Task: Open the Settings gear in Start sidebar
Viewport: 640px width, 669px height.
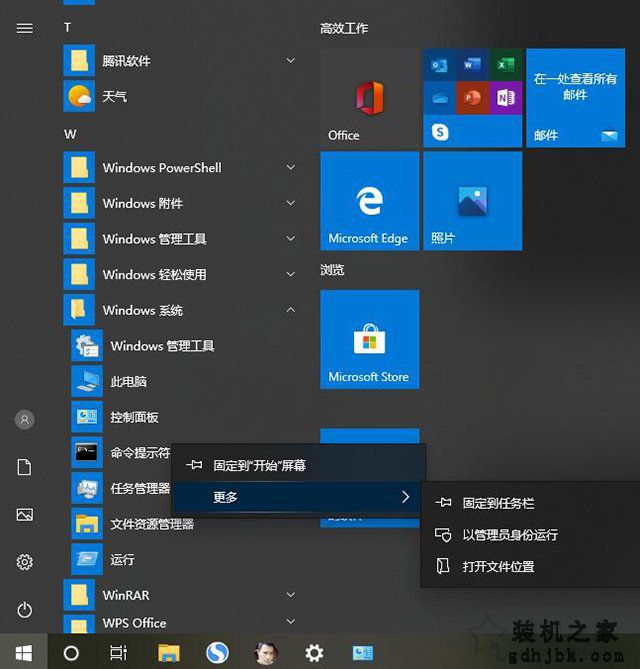Action: coord(24,562)
